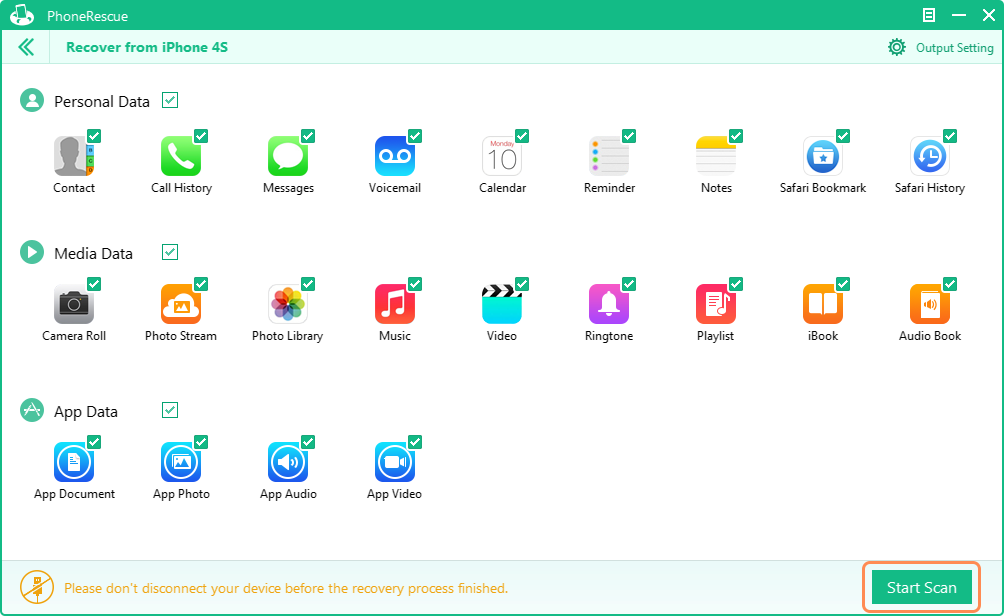Image resolution: width=1004 pixels, height=616 pixels.
Task: Select the Call History phone icon
Action: [x=181, y=156]
